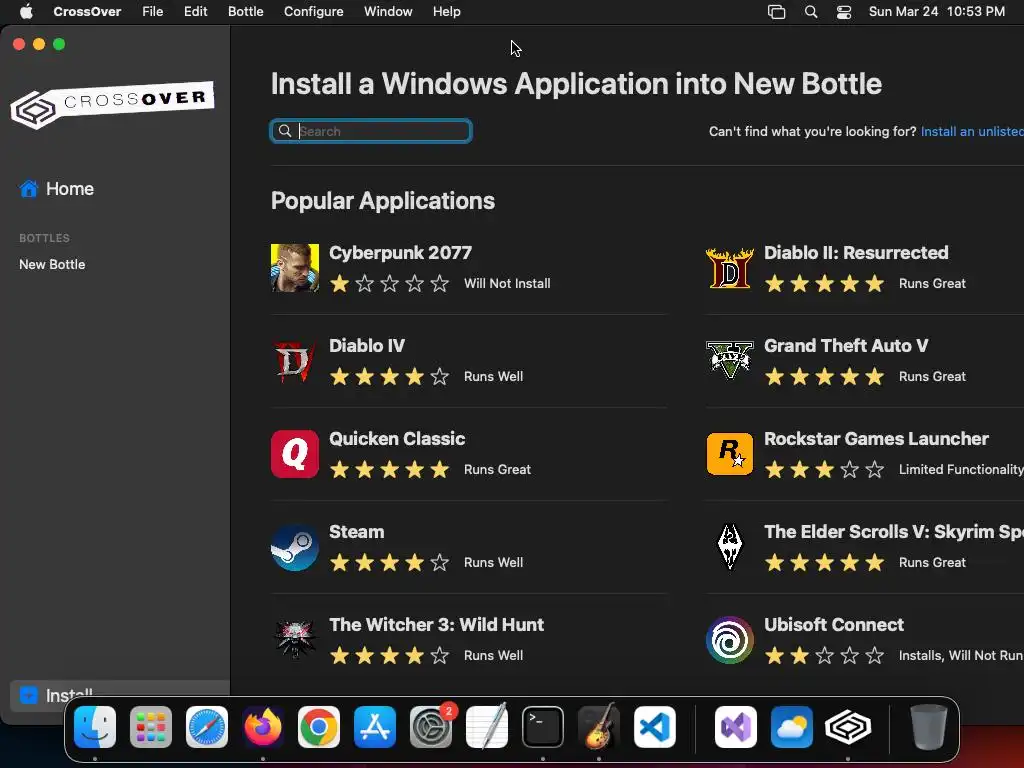The image size is (1024, 768).
Task: Select The Witcher 3: Wild Hunt title
Action: click(436, 625)
